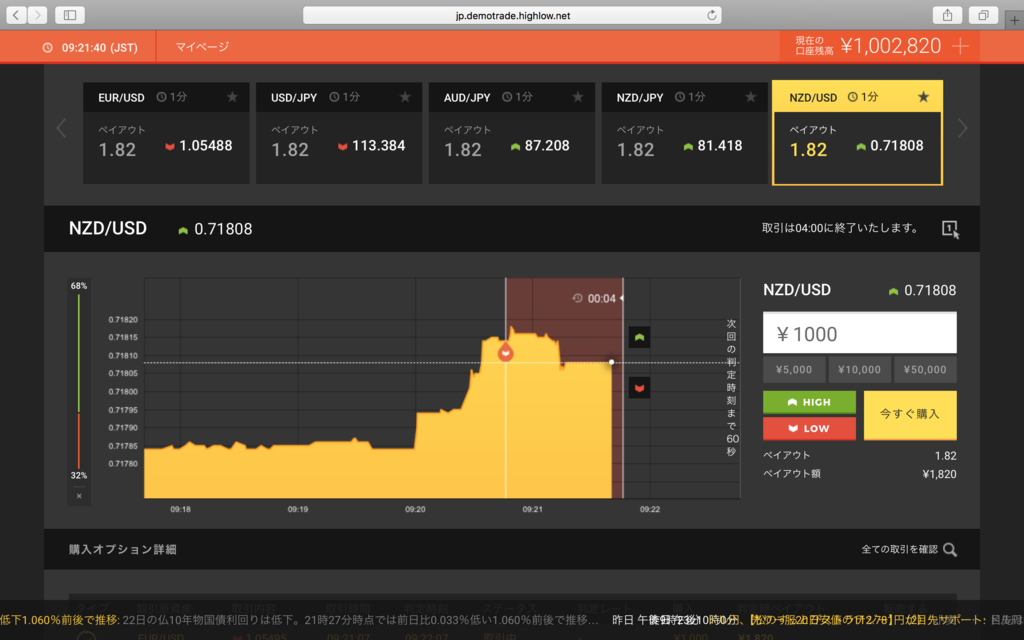Image resolution: width=1024 pixels, height=640 pixels.
Task: Click the orange entry-point marker on chart
Action: (x=505, y=352)
